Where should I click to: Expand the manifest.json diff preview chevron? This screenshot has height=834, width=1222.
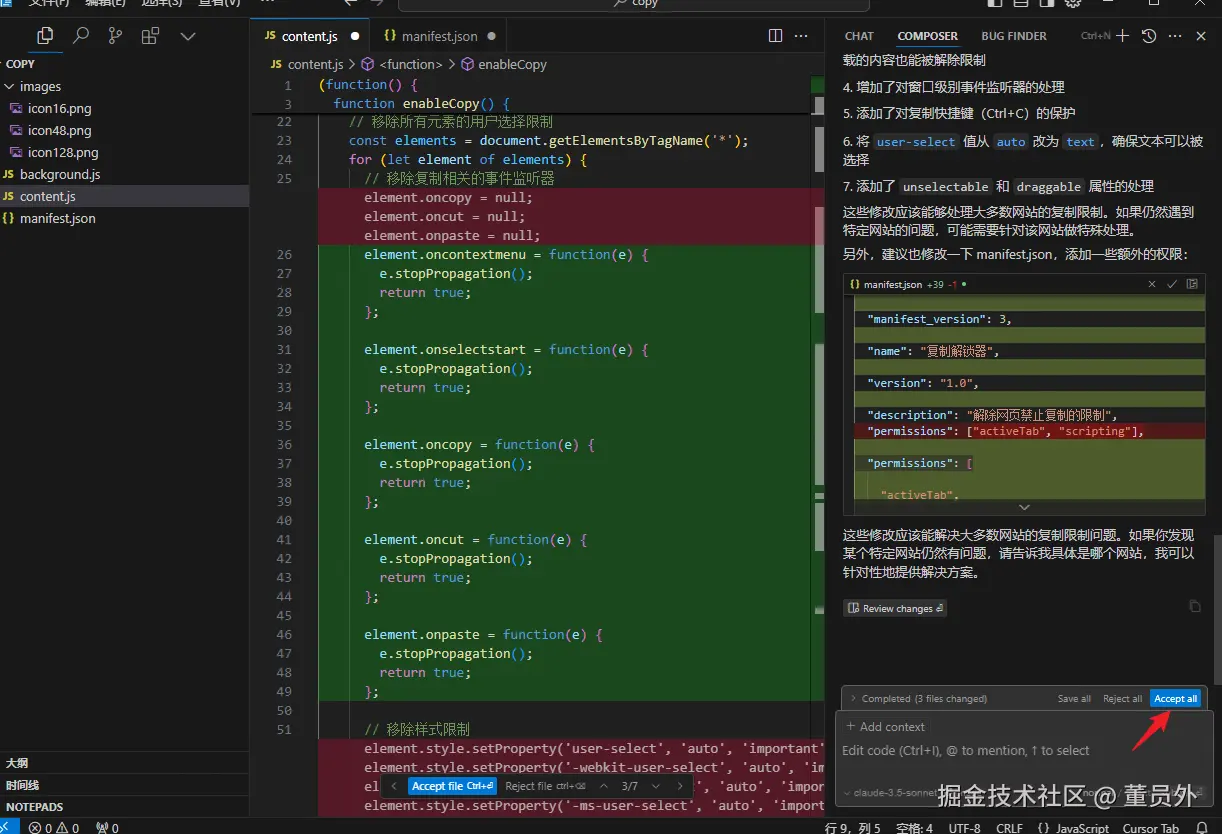1023,507
